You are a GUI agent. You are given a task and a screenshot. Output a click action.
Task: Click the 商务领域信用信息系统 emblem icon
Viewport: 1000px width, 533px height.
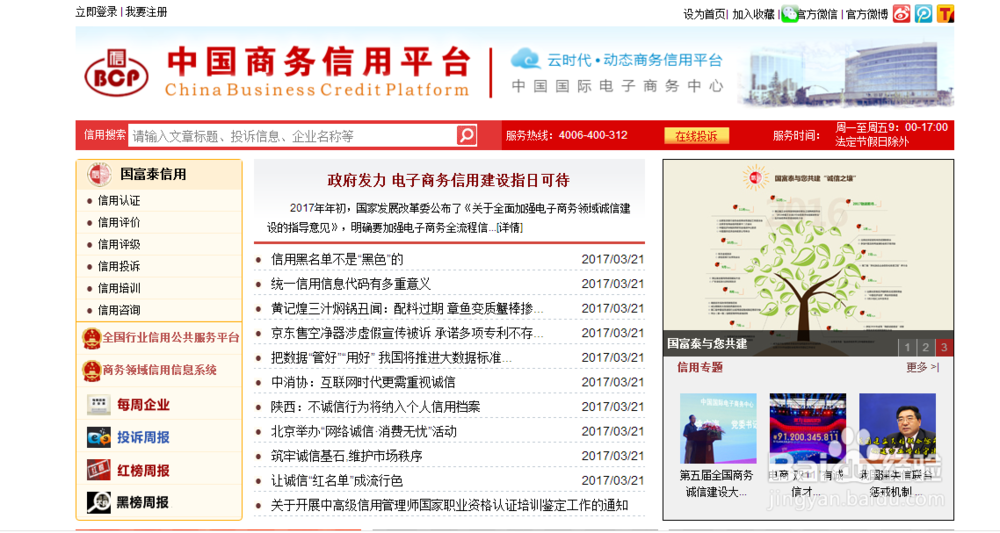click(x=91, y=370)
